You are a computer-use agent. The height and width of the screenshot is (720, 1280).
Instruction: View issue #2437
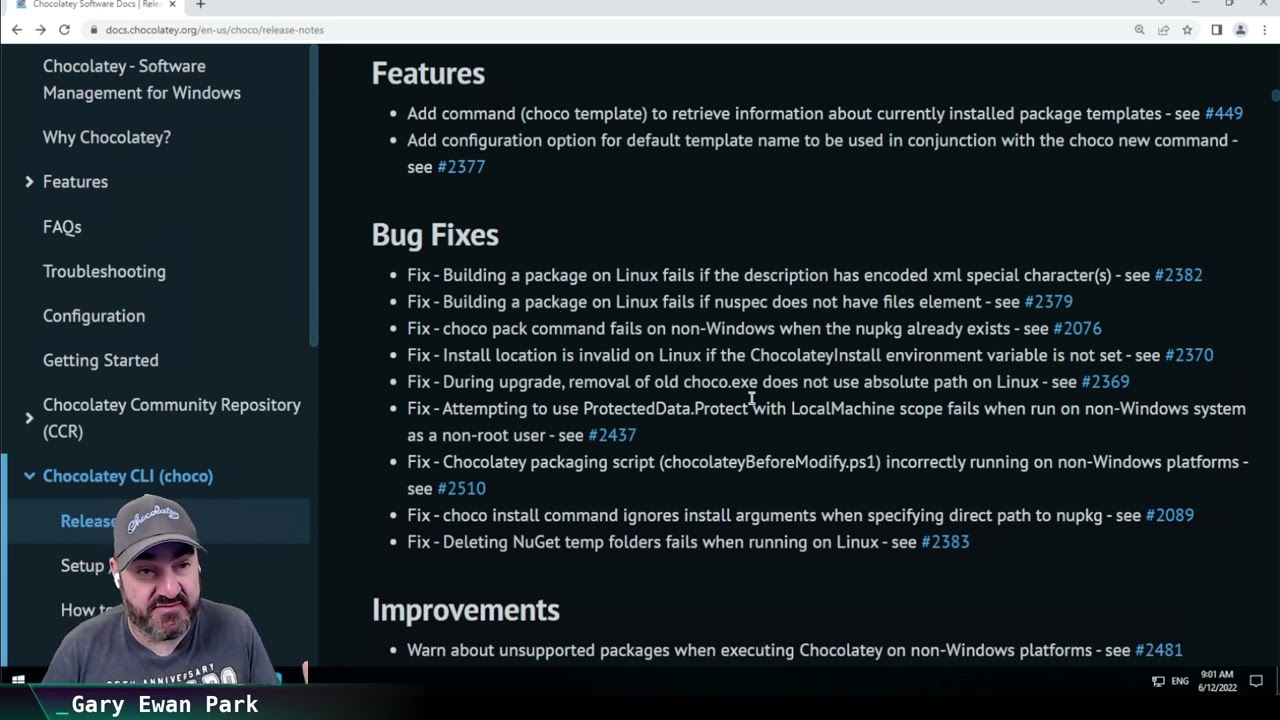click(x=612, y=436)
